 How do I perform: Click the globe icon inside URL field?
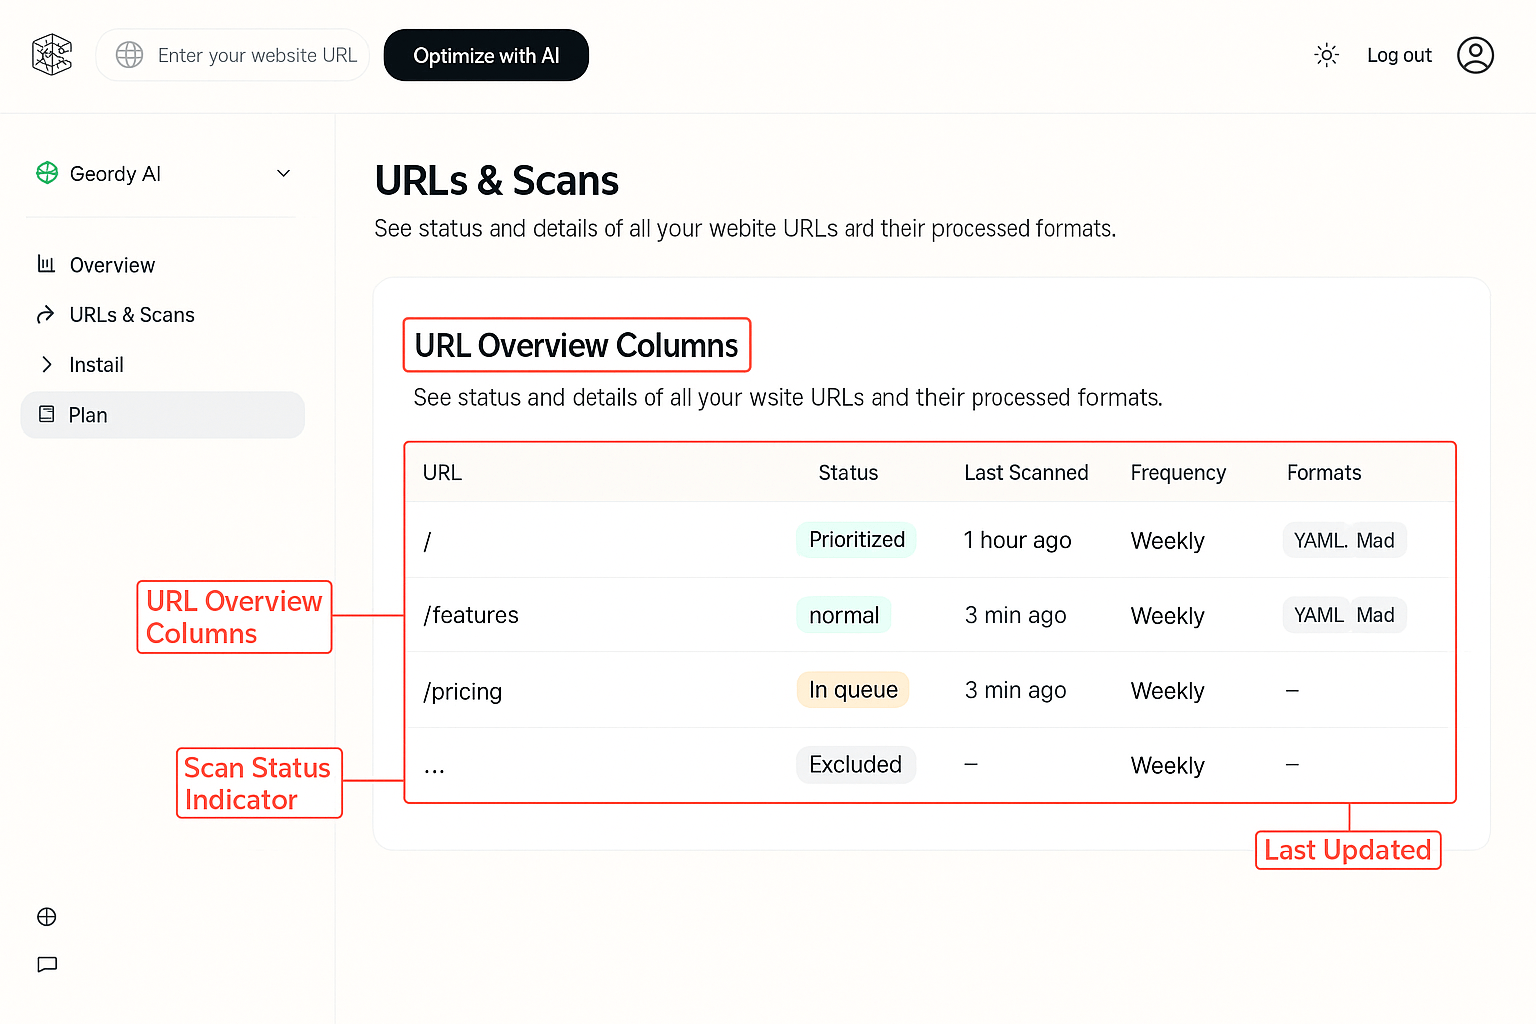(129, 55)
